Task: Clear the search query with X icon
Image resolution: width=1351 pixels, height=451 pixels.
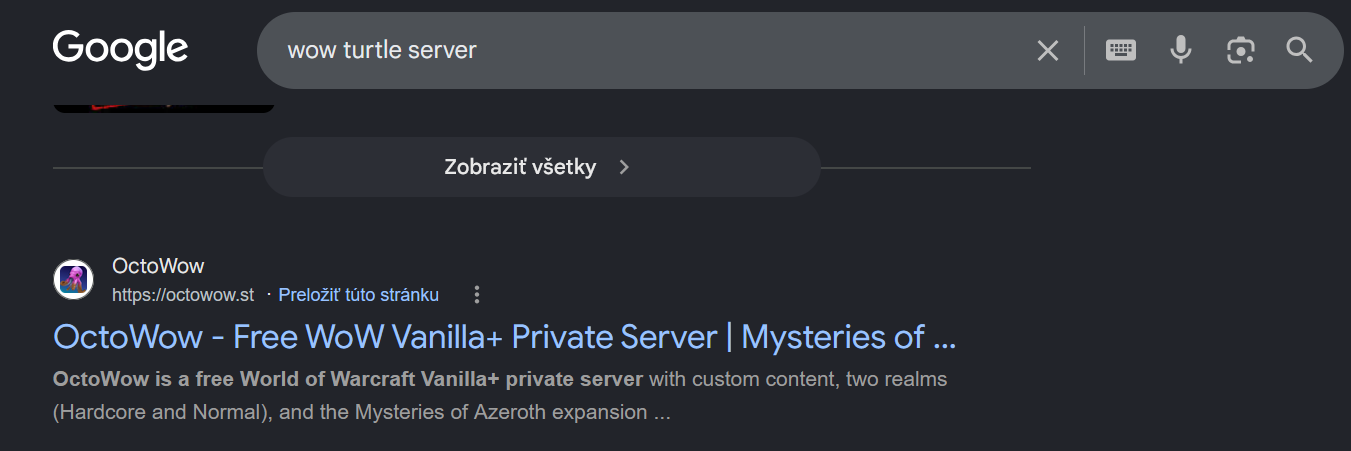Action: coord(1047,50)
